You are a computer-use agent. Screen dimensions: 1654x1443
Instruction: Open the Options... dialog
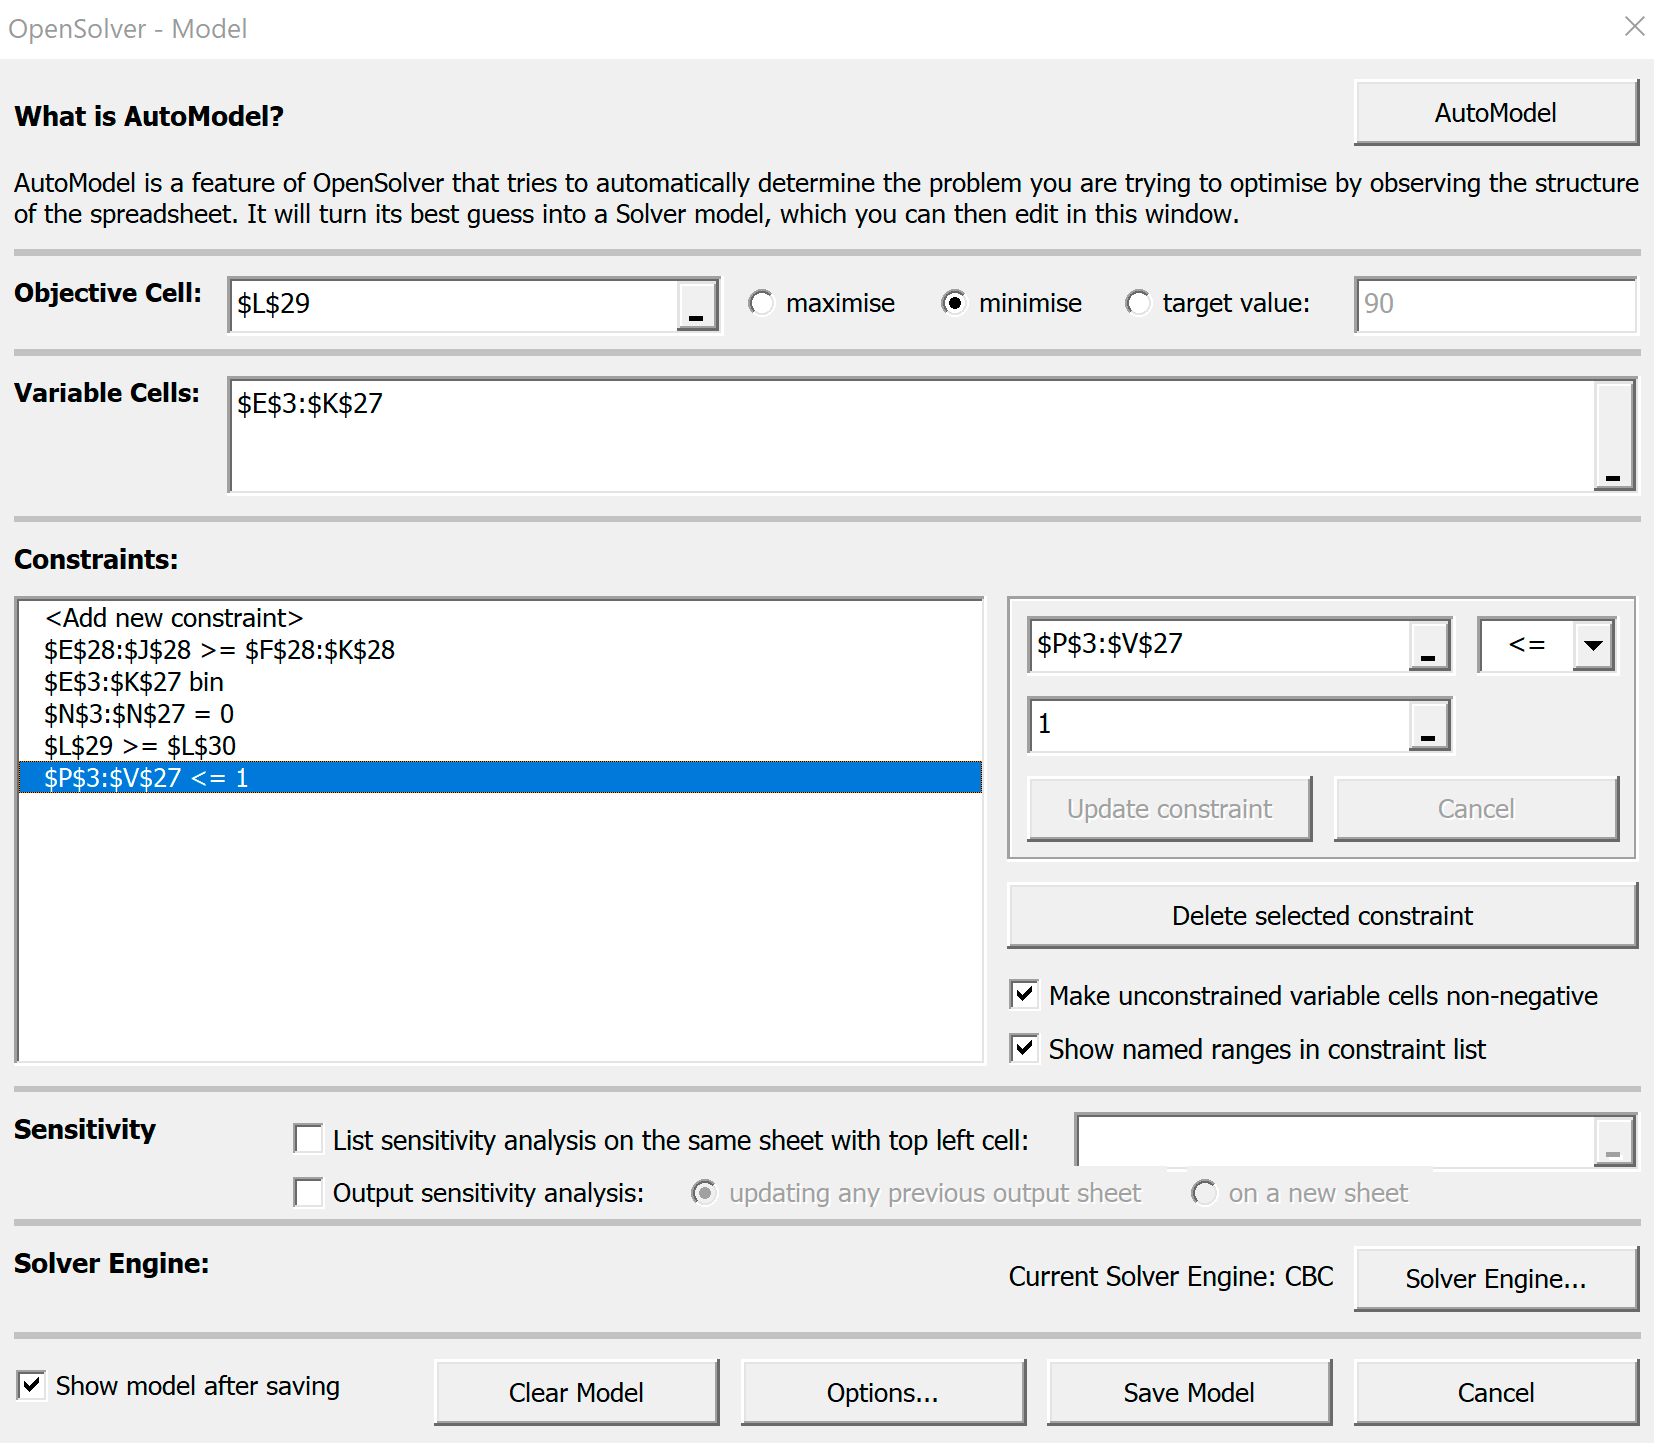(x=883, y=1393)
